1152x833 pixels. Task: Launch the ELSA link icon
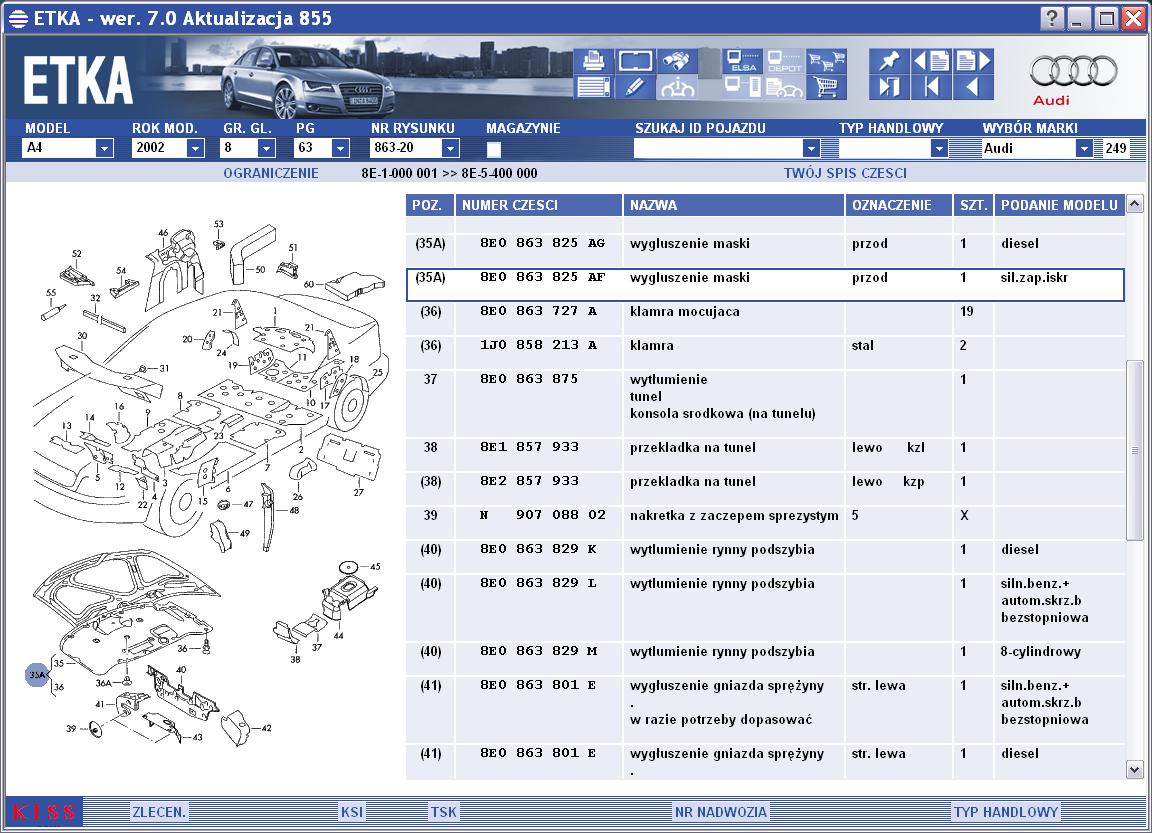(742, 61)
